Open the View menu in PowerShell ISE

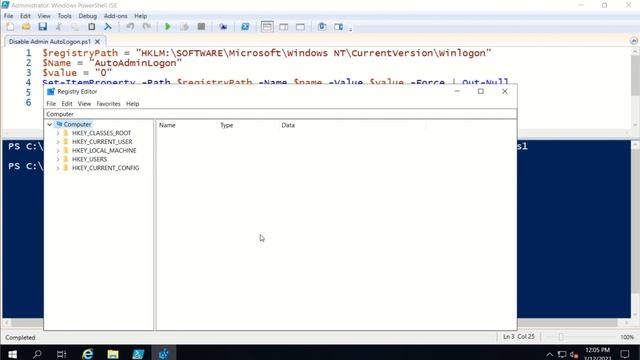(44, 16)
